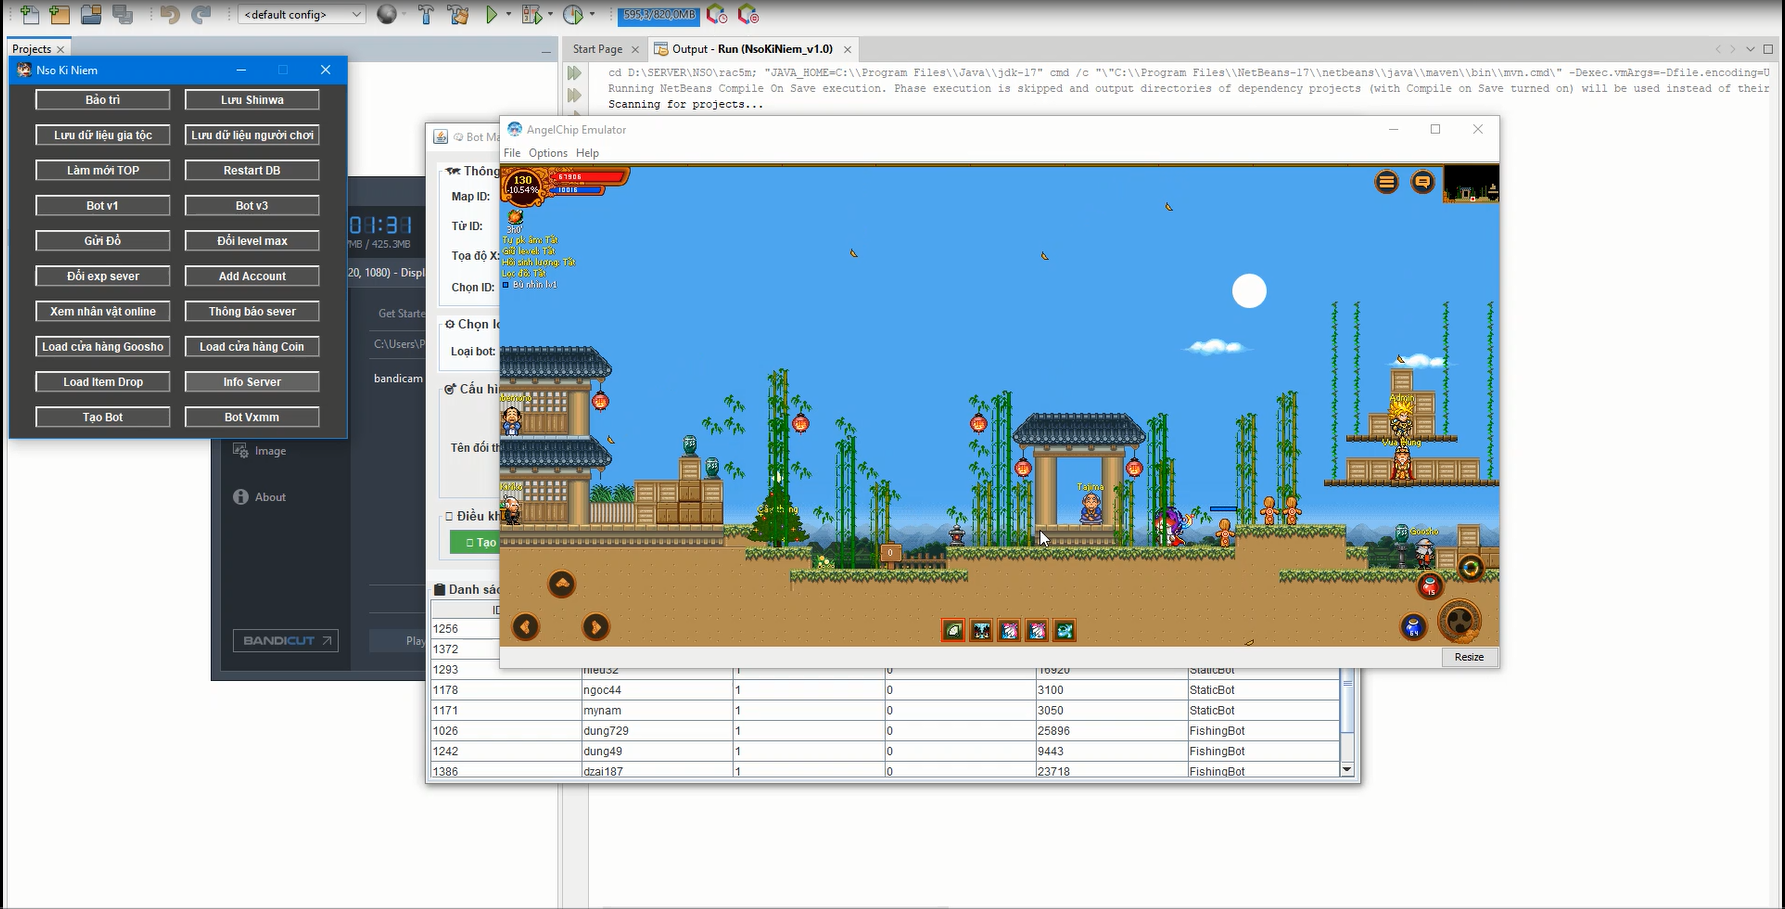Click the Clean and Build broom icon
1785x909 pixels.
pyautogui.click(x=458, y=14)
